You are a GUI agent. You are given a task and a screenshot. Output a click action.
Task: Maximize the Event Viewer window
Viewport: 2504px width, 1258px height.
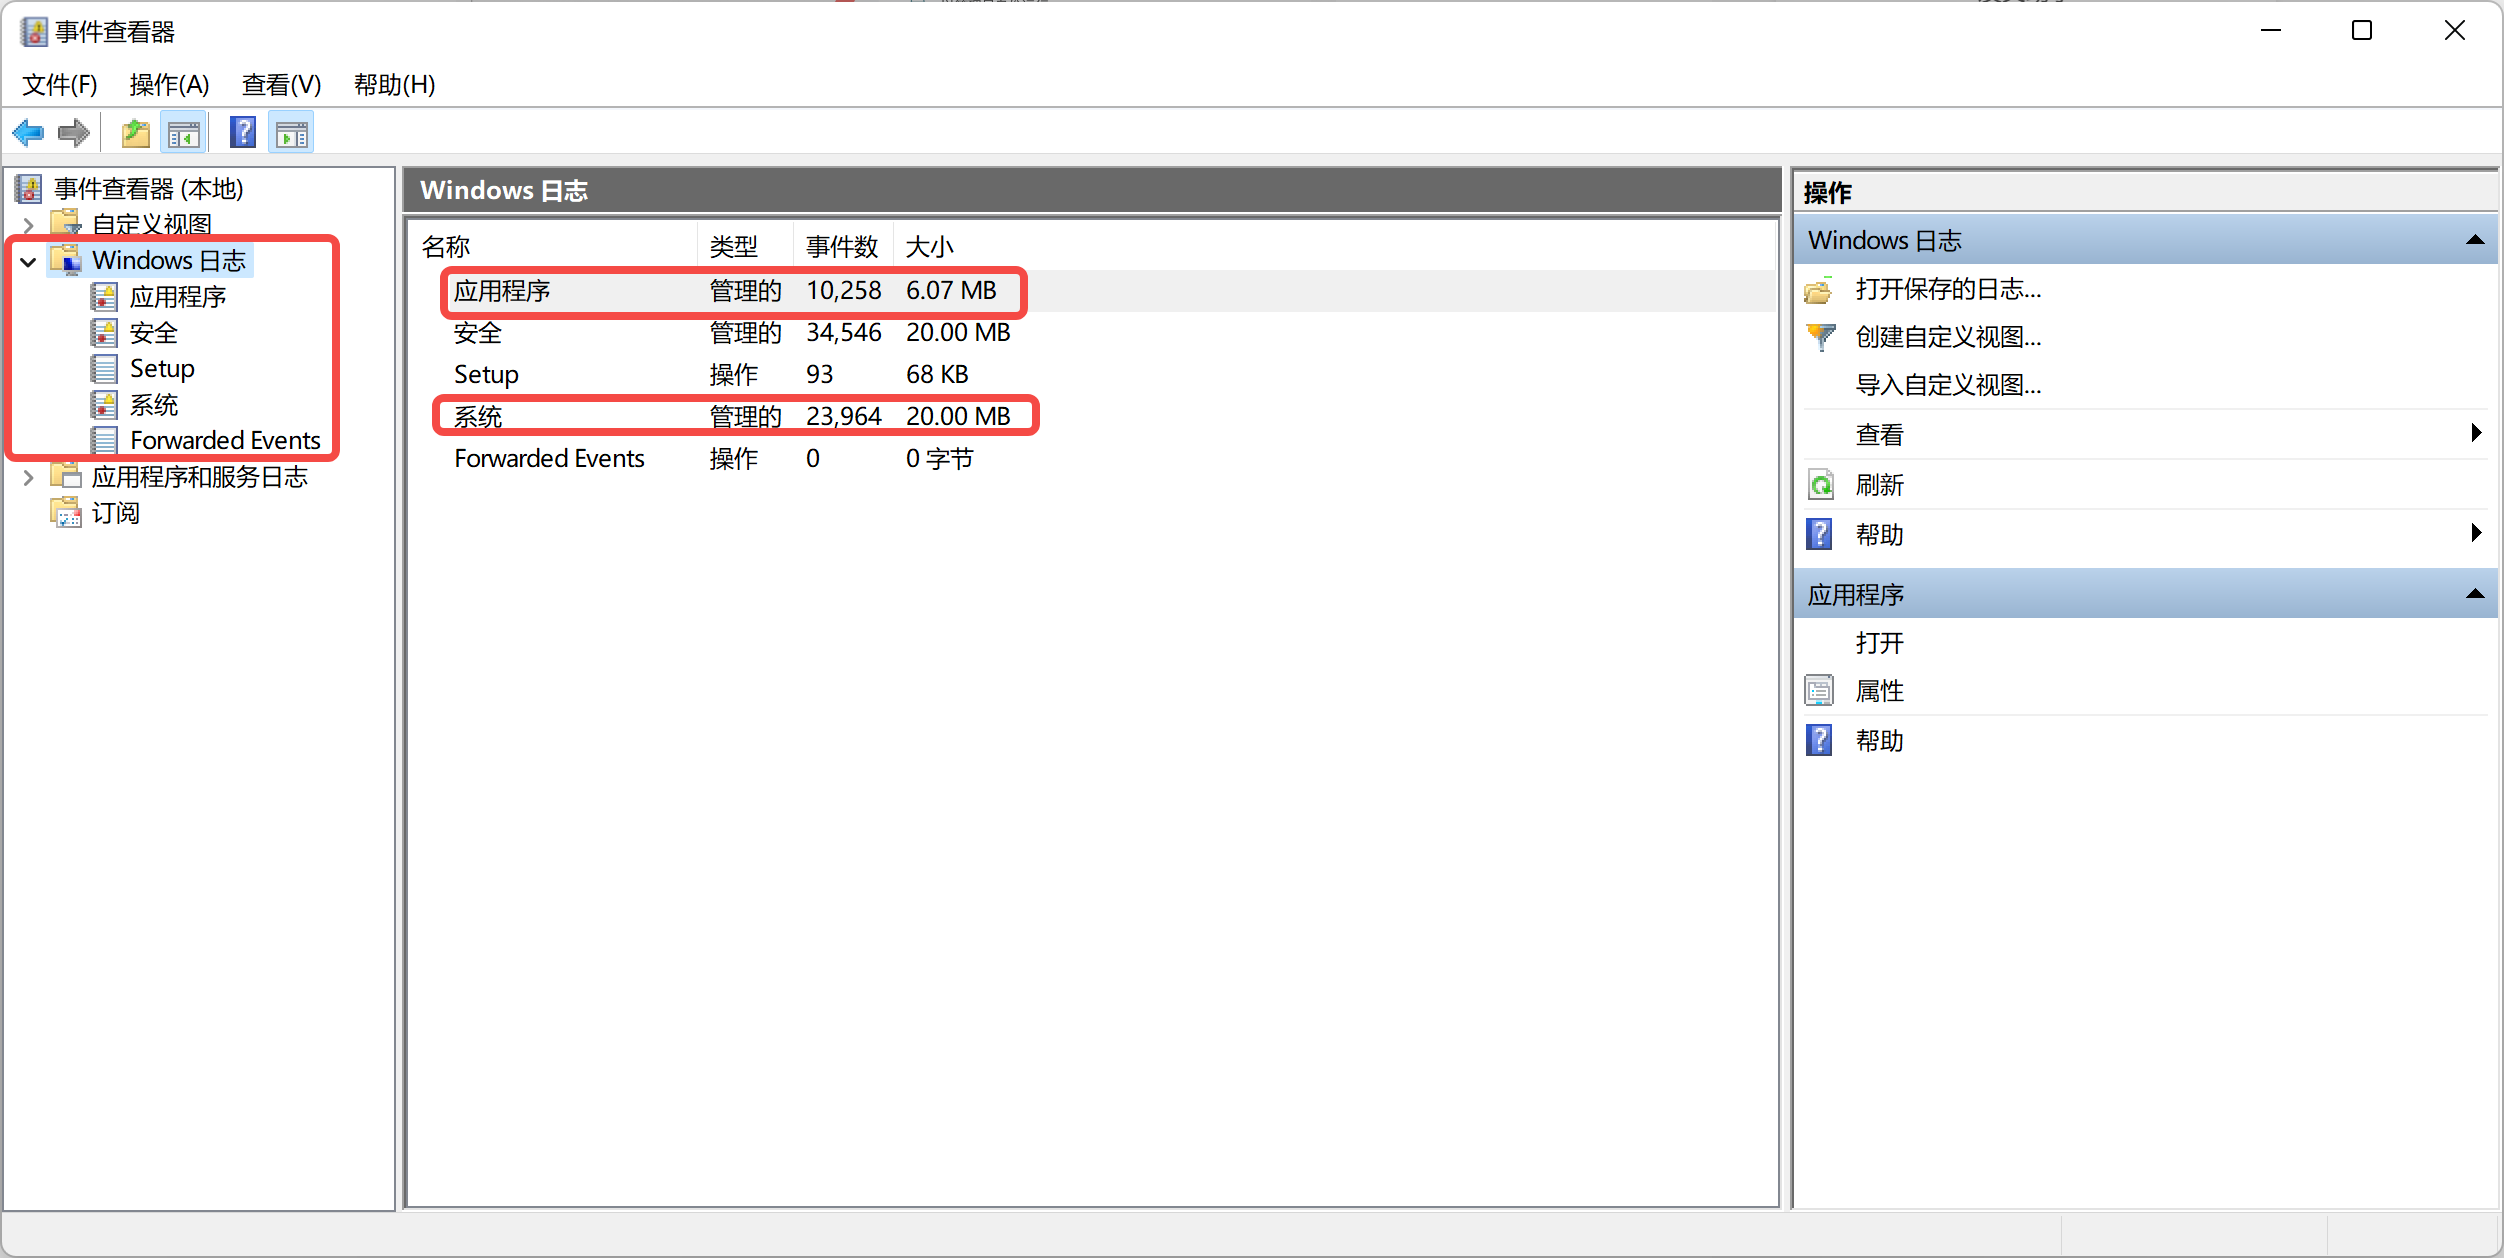[x=2362, y=31]
